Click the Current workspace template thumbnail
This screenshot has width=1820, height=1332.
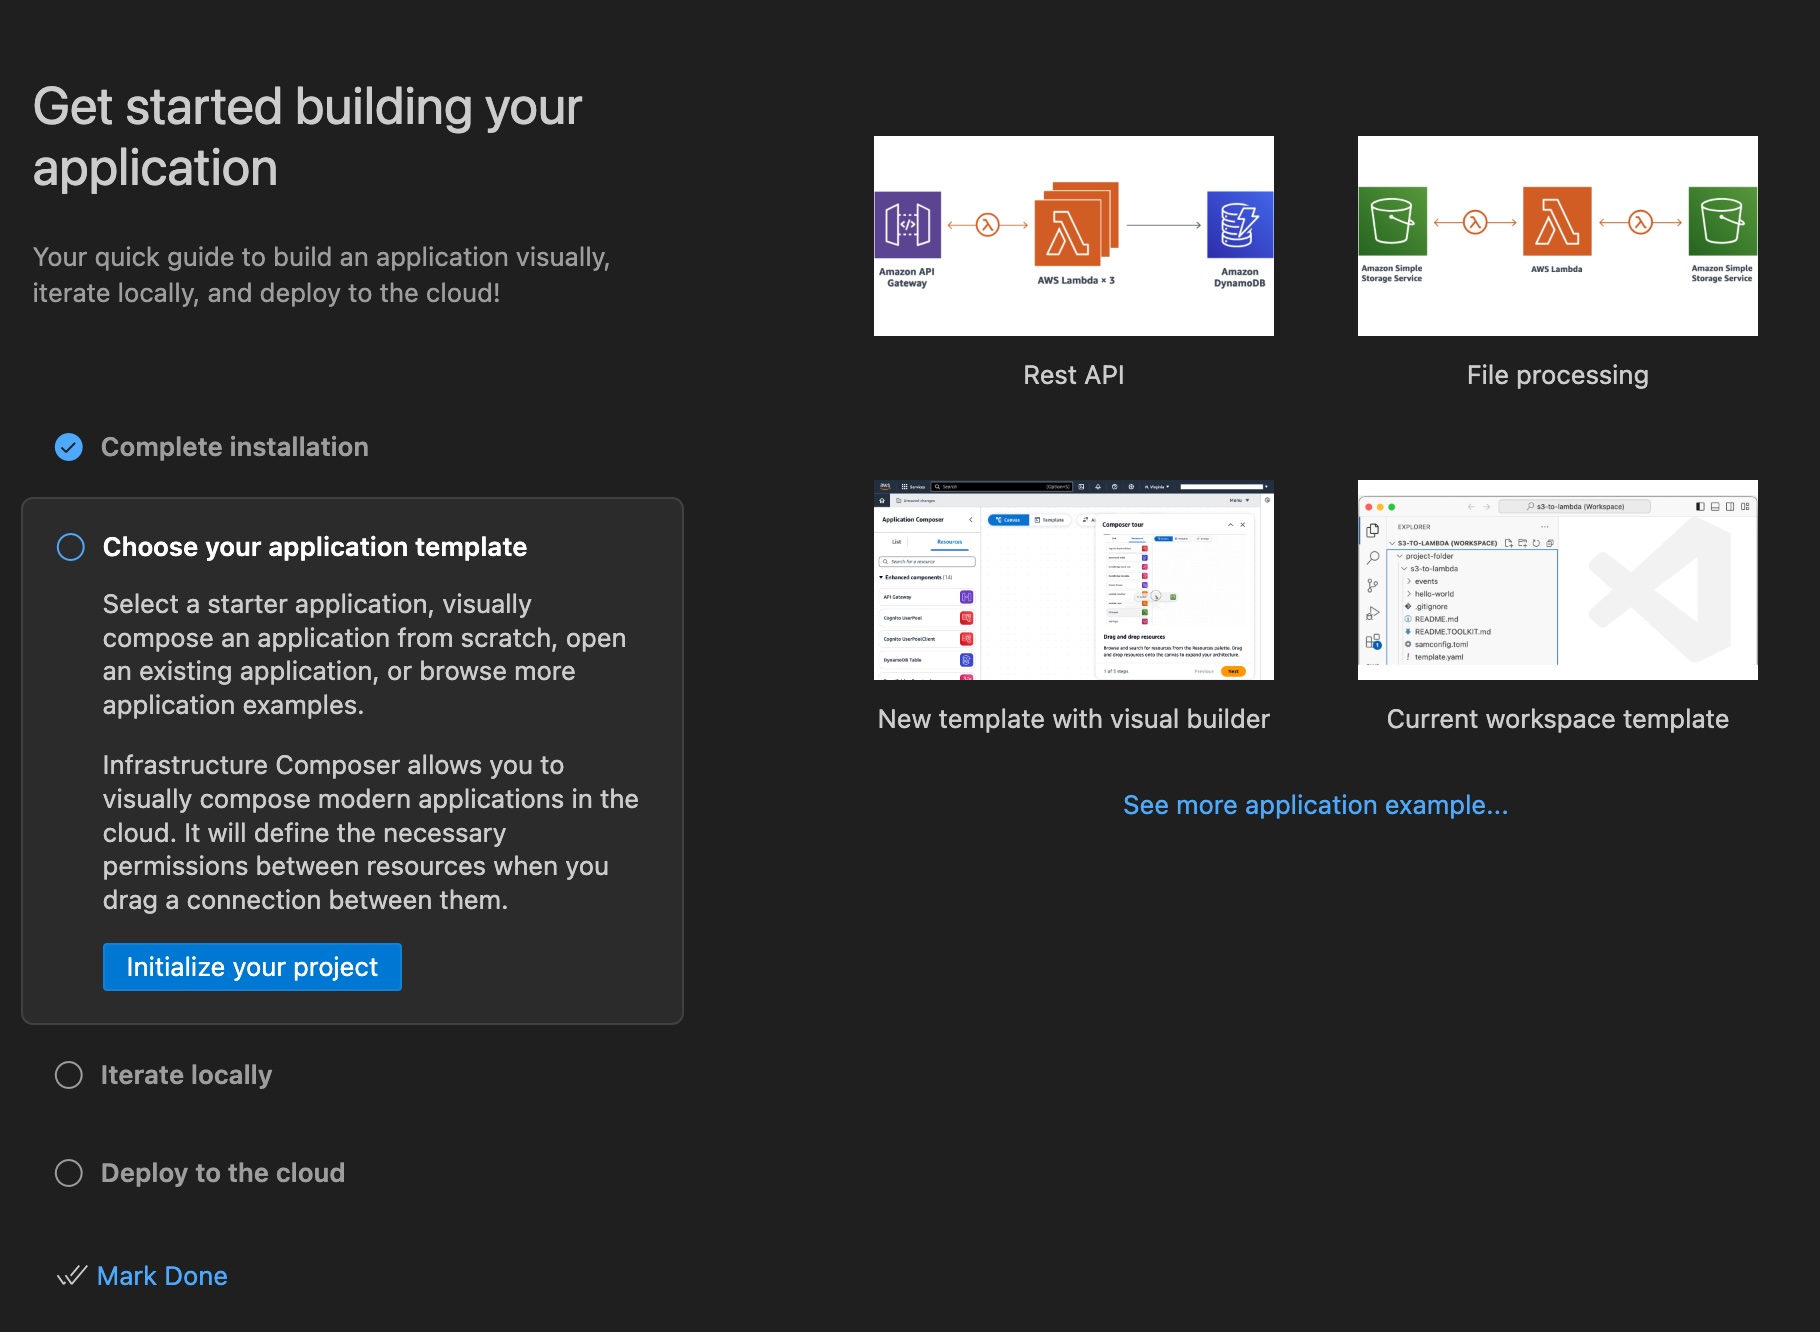pyautogui.click(x=1556, y=580)
